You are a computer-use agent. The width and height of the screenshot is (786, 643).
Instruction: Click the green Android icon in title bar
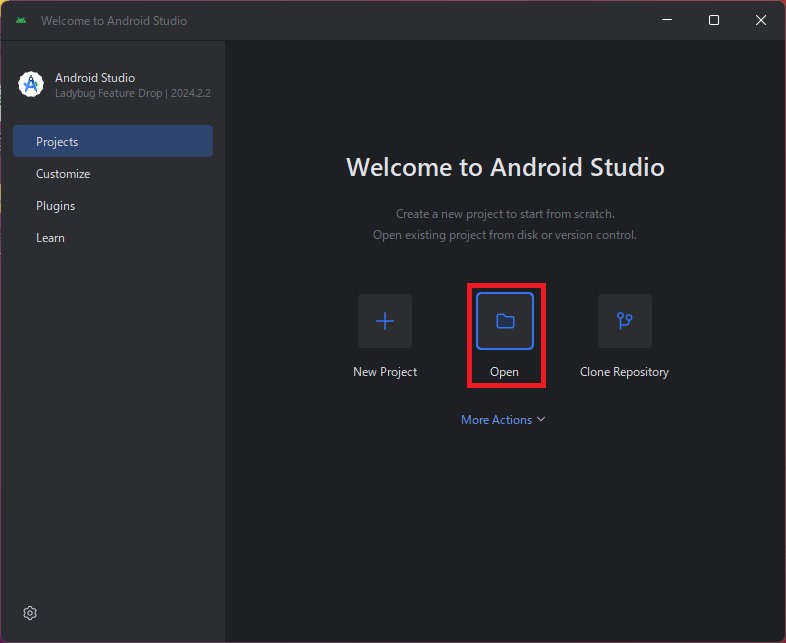tap(21, 20)
